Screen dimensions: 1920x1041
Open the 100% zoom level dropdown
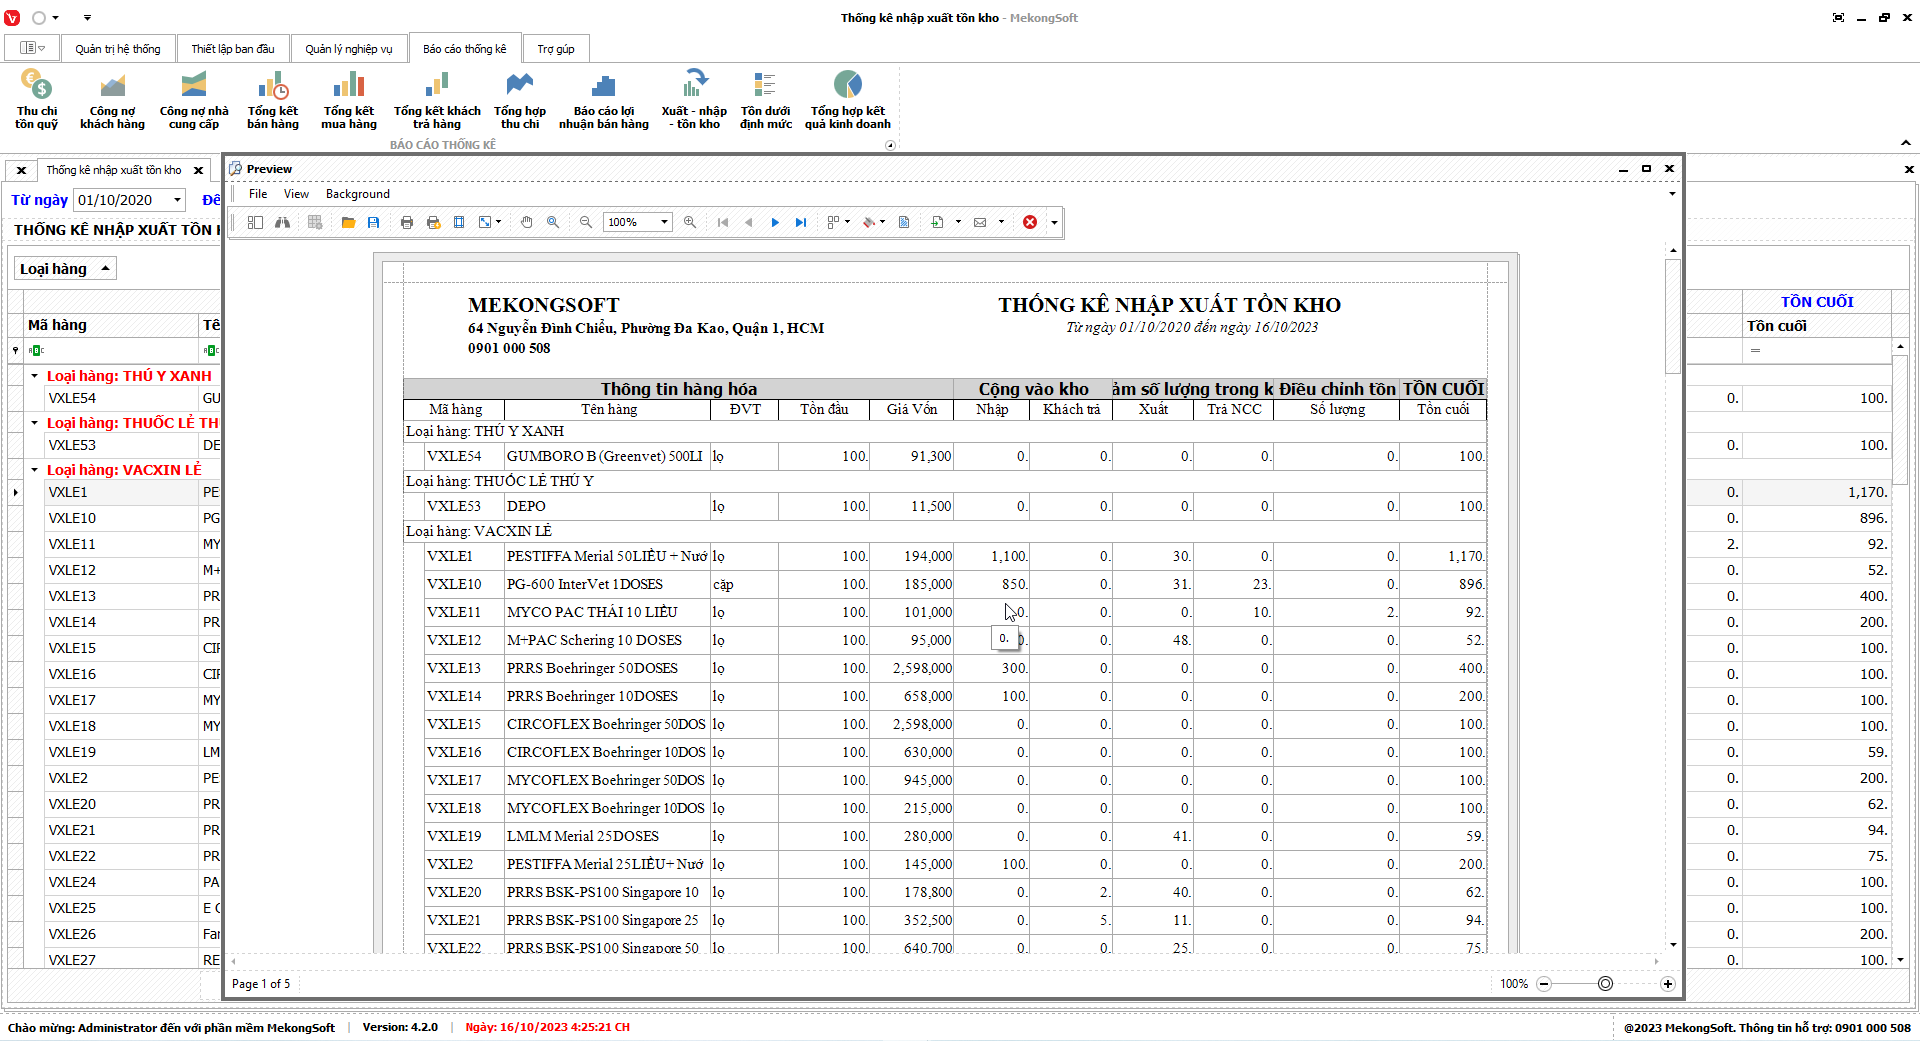click(664, 222)
